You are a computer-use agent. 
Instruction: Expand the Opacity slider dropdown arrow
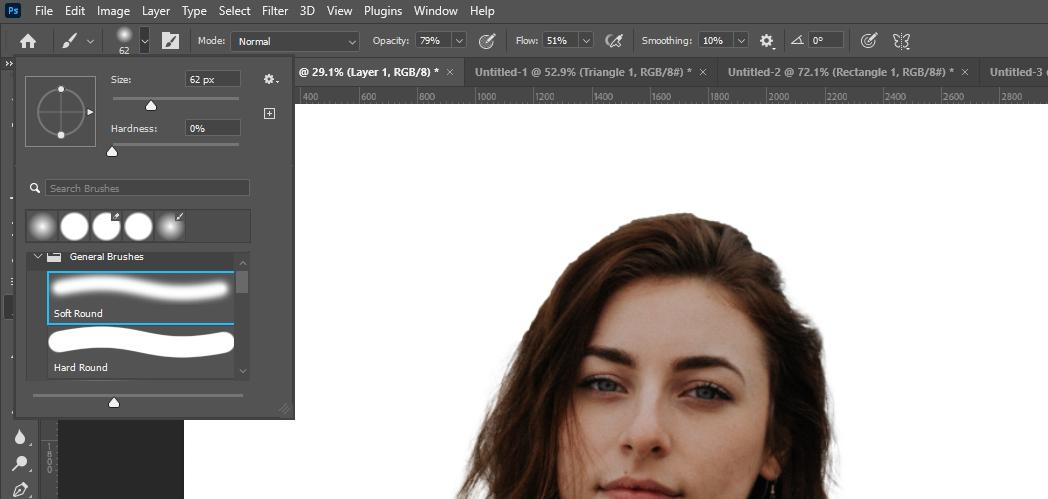(x=459, y=41)
